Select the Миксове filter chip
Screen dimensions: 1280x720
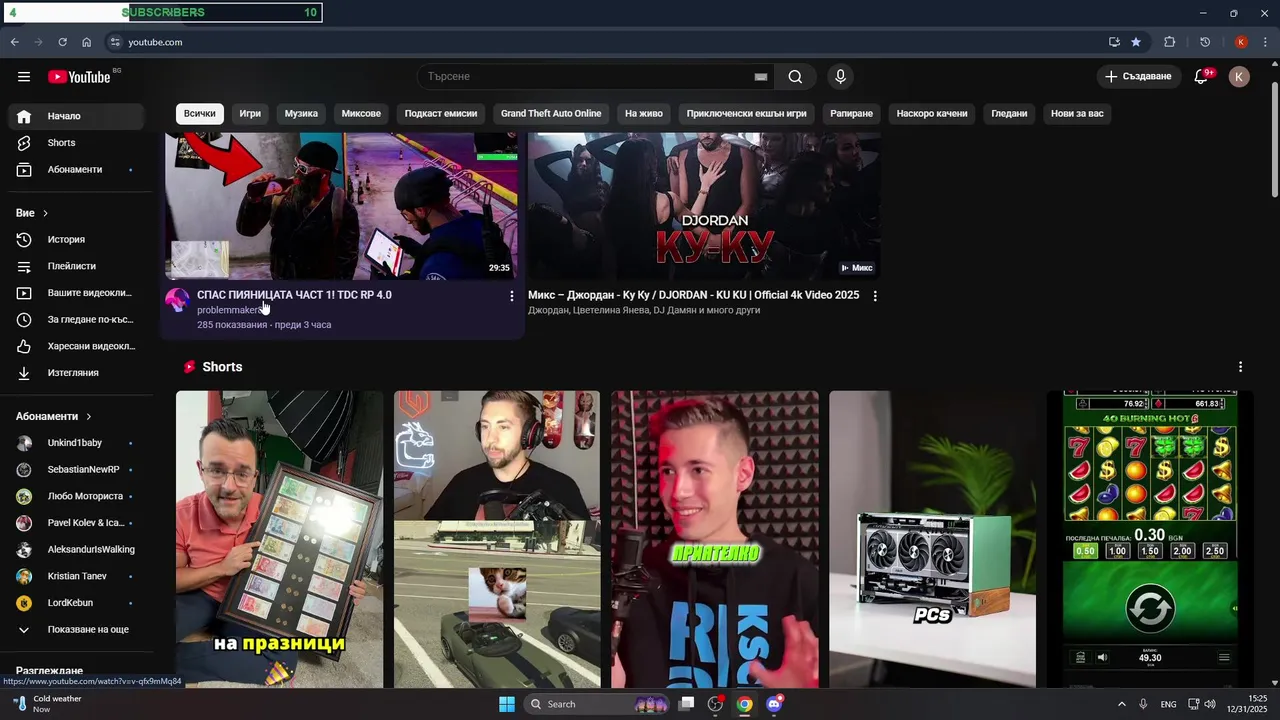click(361, 113)
